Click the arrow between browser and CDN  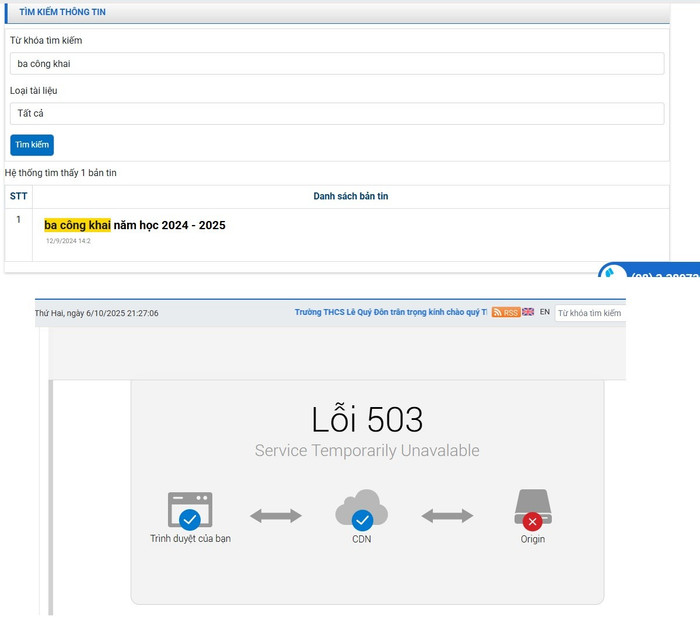pos(275,516)
